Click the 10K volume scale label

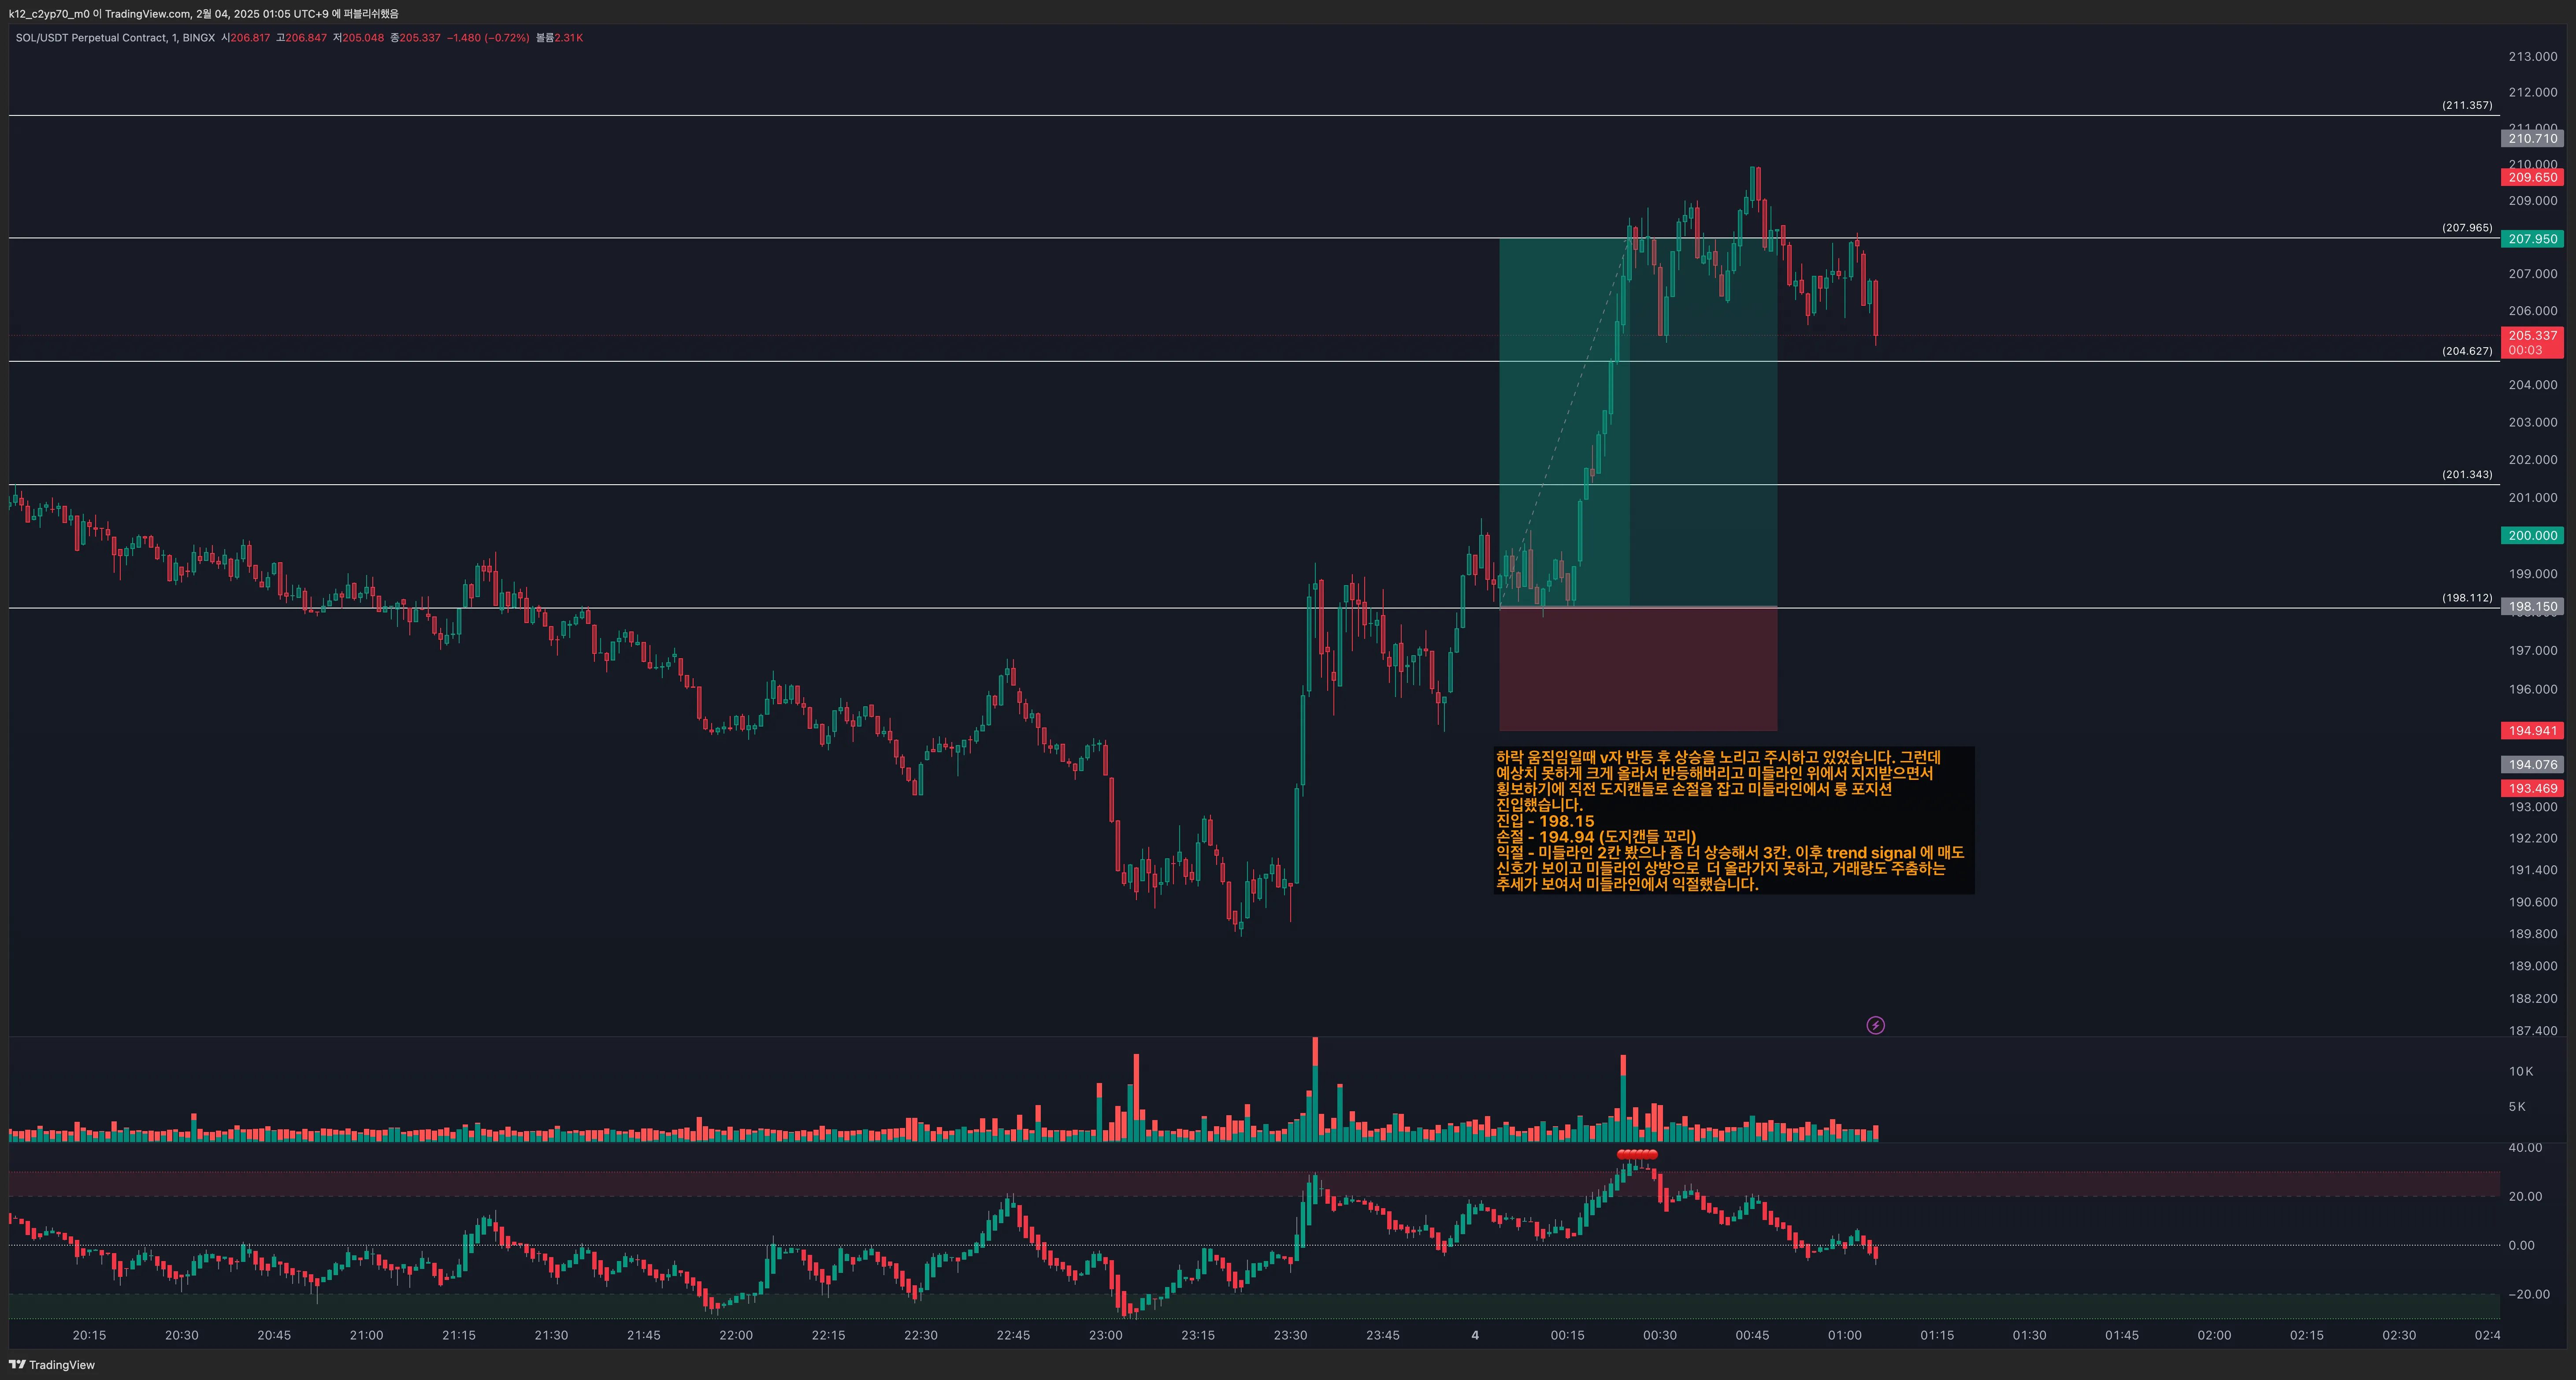coord(2520,1071)
